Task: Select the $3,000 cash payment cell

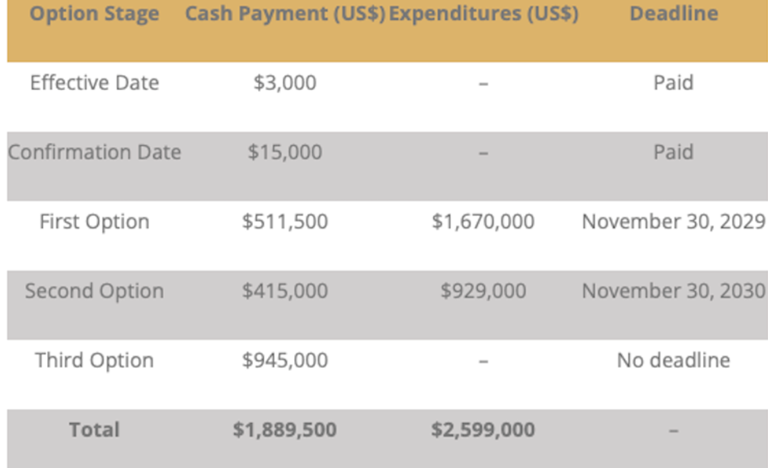Action: click(285, 83)
